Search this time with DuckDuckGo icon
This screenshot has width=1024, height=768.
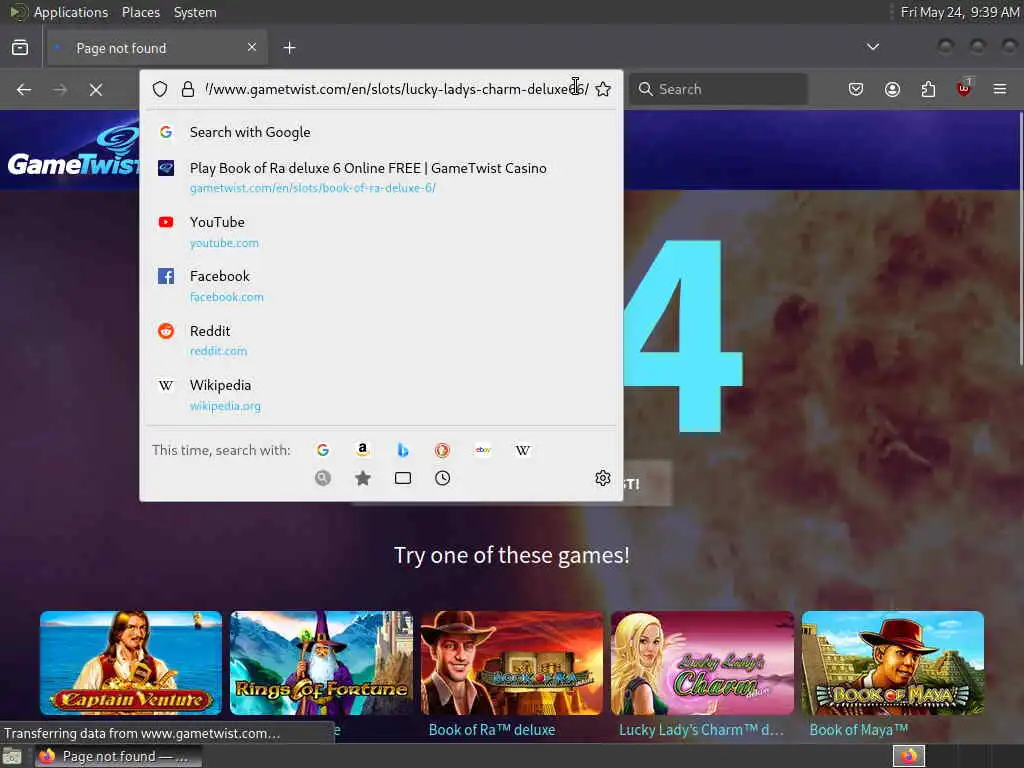click(442, 450)
